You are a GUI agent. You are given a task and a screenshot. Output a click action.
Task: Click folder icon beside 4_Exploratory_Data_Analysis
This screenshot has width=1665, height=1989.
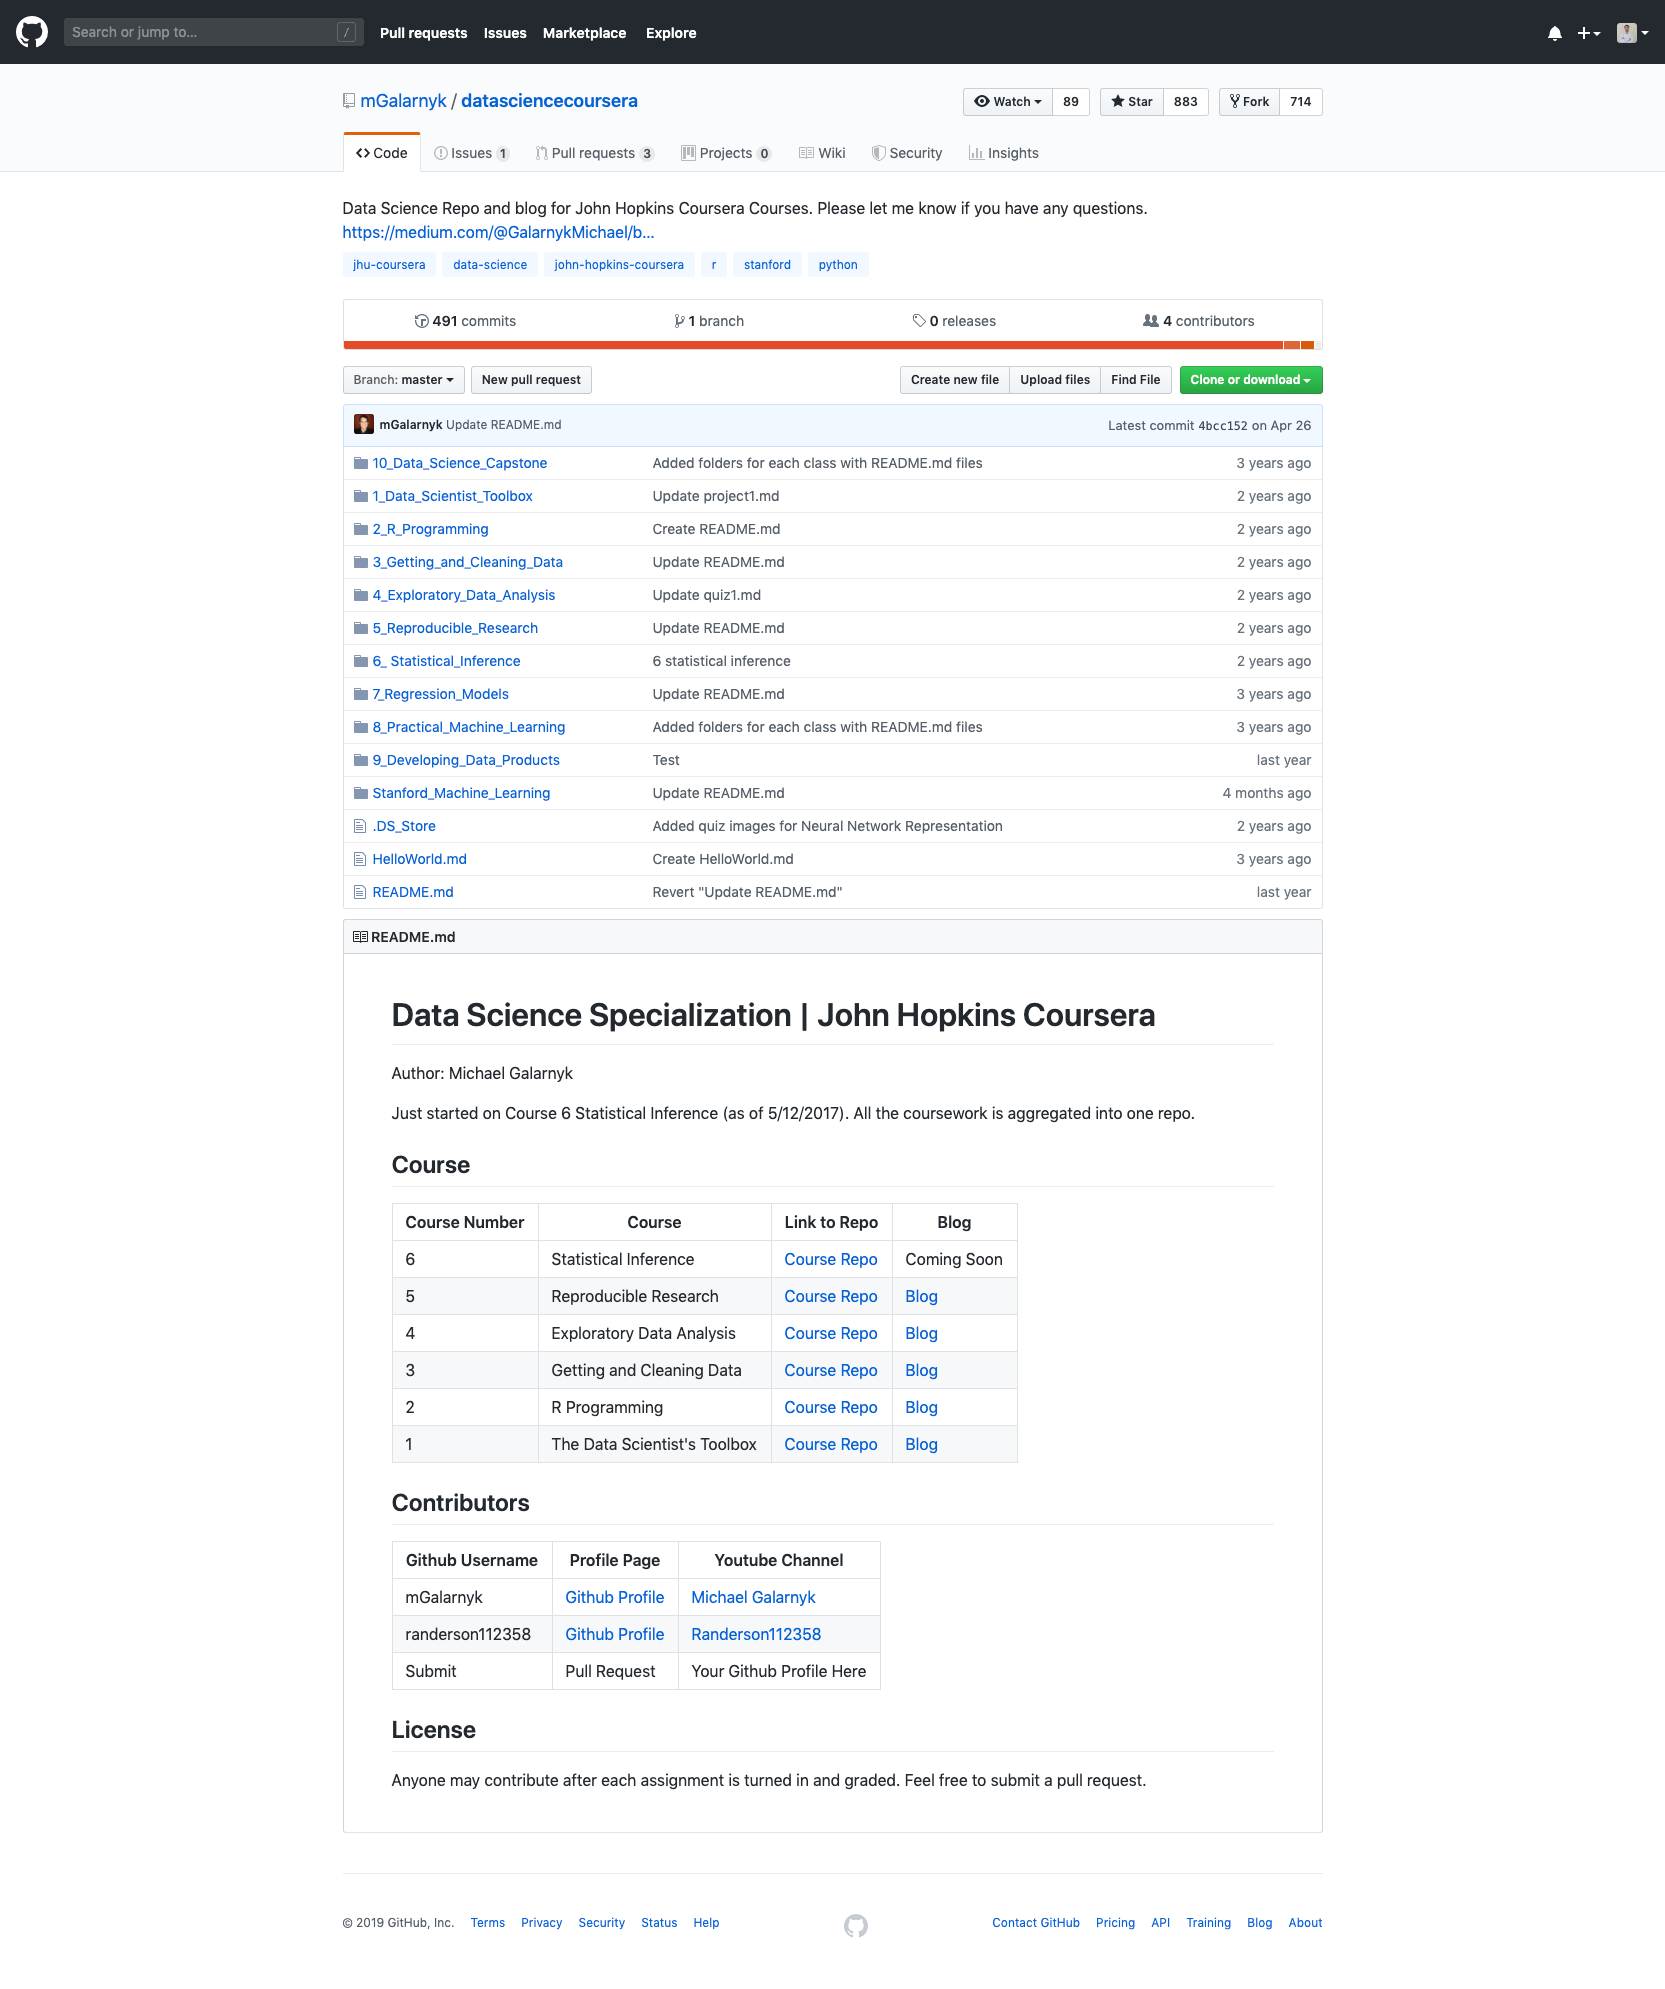tap(361, 595)
